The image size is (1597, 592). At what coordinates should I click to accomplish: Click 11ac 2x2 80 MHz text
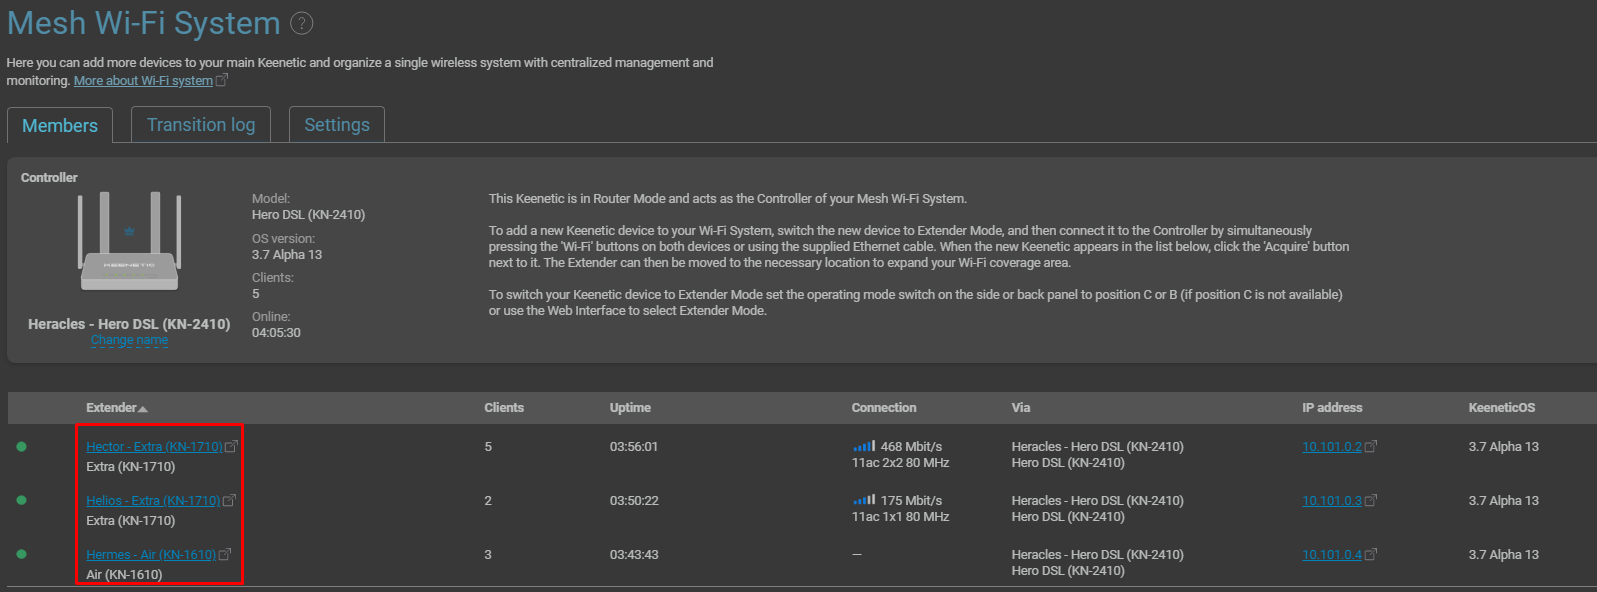900,463
